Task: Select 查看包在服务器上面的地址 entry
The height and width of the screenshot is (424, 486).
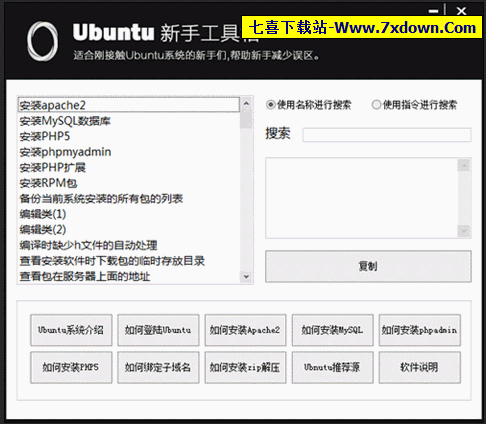Action: click(129, 276)
